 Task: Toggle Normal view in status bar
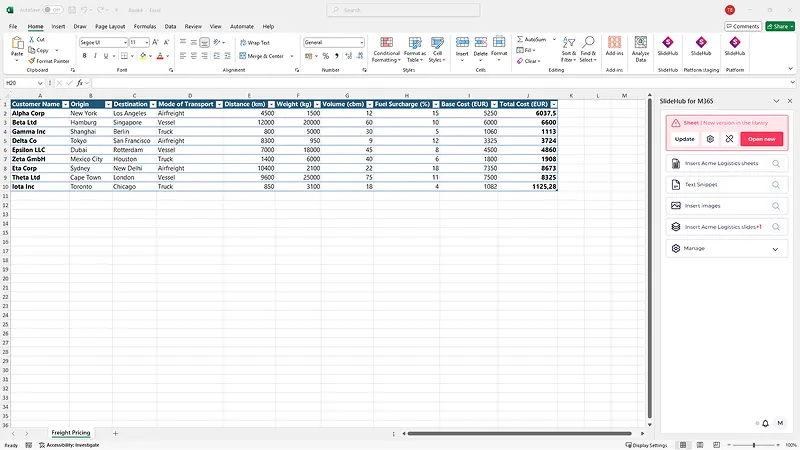point(683,445)
